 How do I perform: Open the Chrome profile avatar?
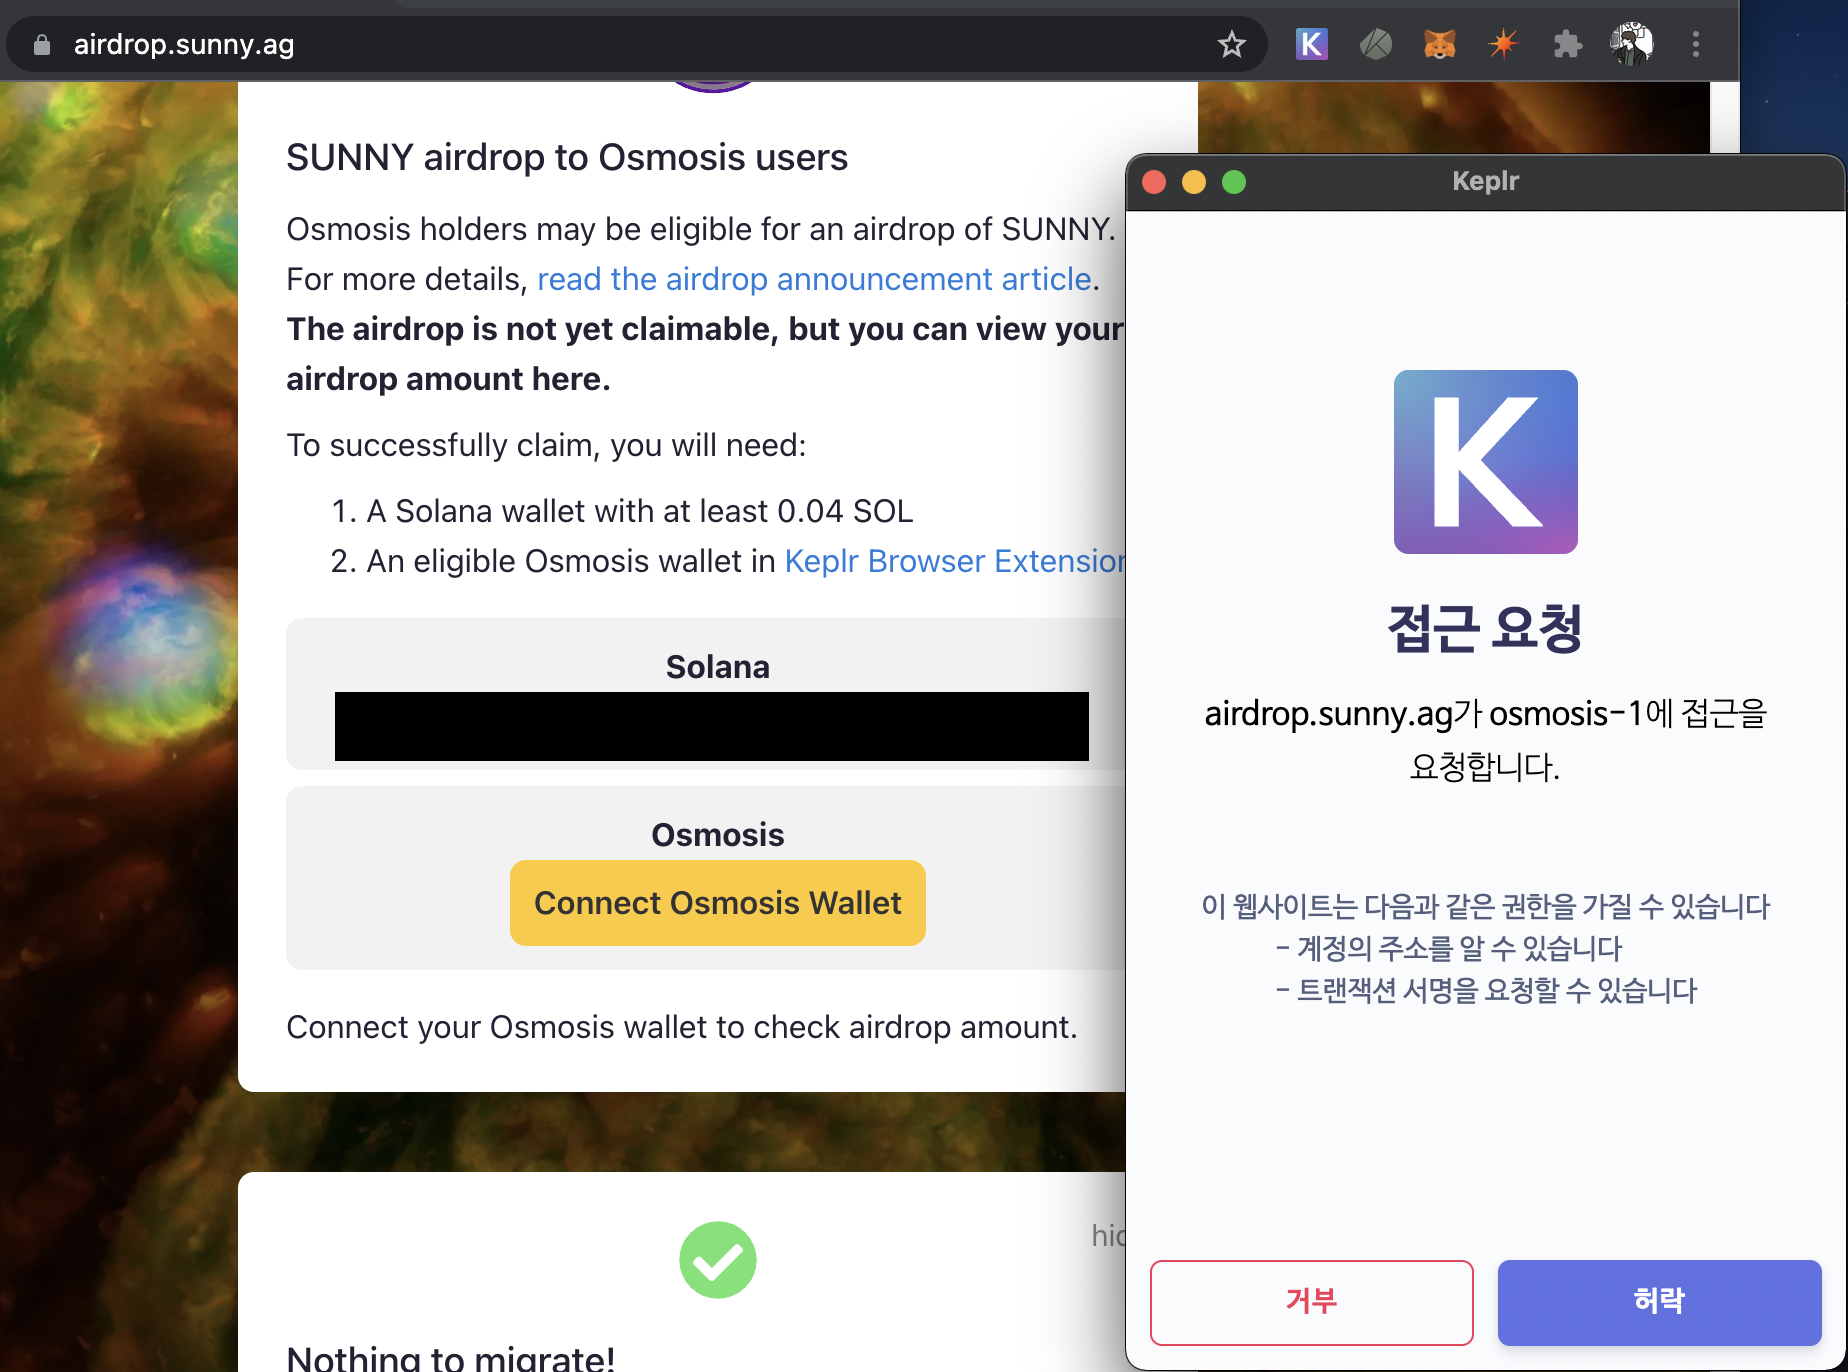pyautogui.click(x=1631, y=44)
